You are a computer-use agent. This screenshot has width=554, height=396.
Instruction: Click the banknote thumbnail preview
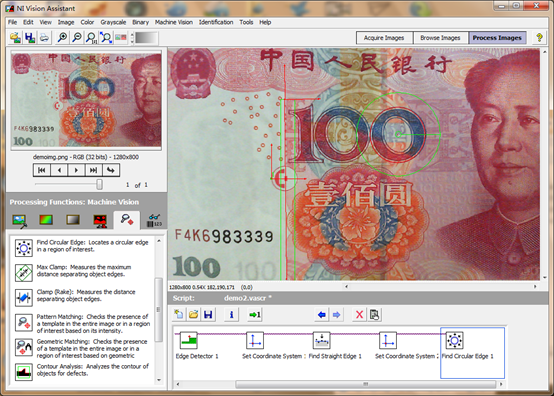click(x=86, y=100)
